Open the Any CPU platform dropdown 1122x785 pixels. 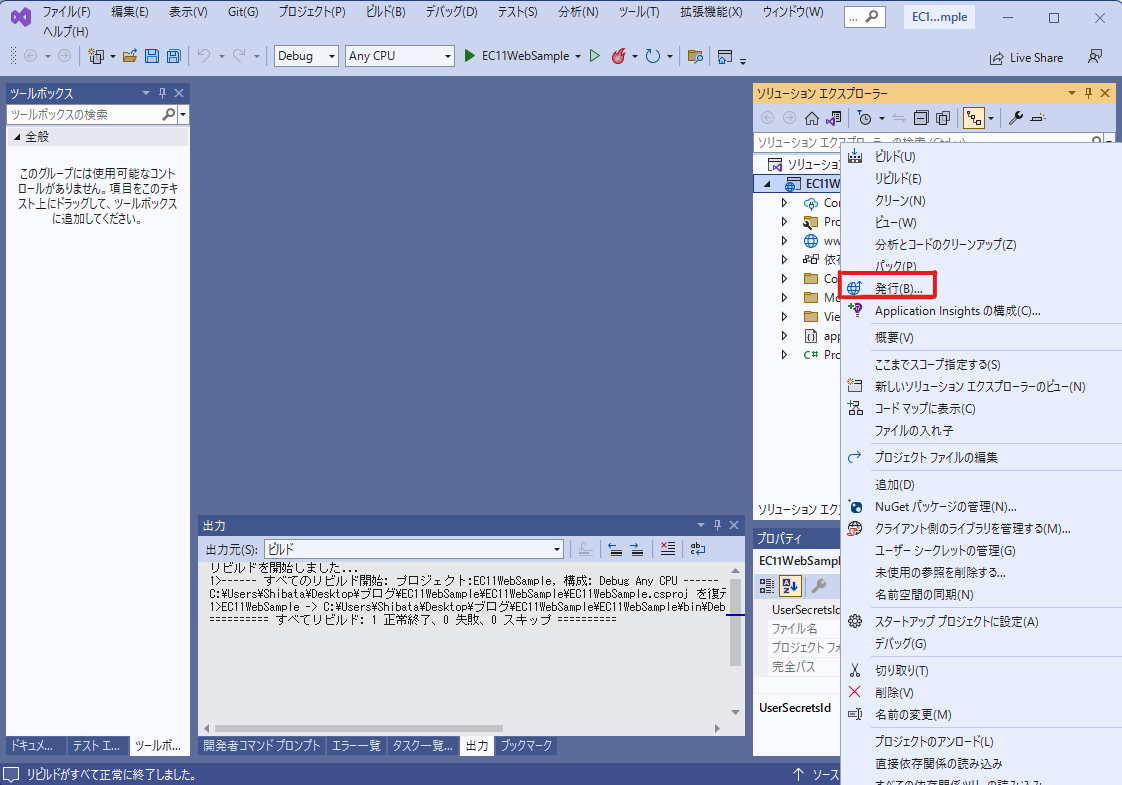[400, 56]
